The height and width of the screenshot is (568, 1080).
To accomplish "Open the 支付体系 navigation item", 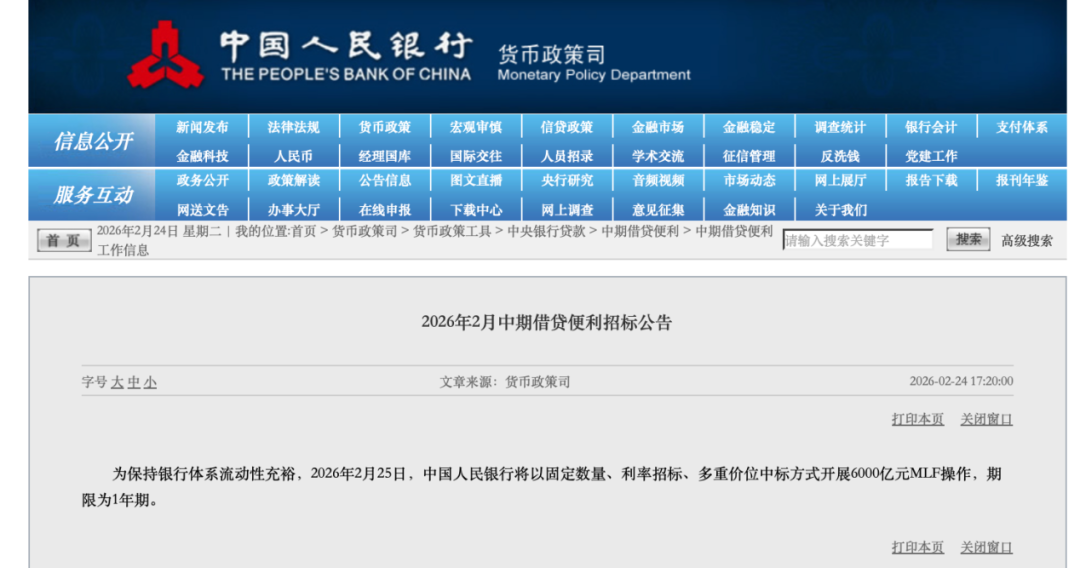I will [1022, 128].
